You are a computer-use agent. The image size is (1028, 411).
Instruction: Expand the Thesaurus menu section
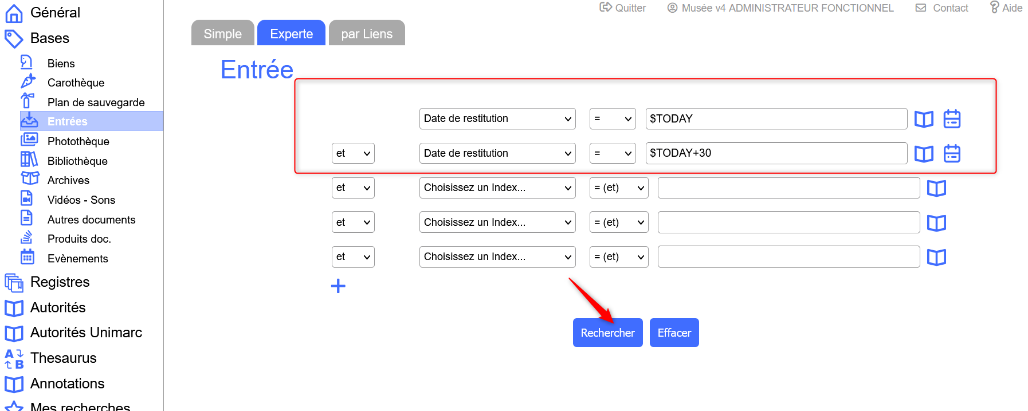coord(63,358)
